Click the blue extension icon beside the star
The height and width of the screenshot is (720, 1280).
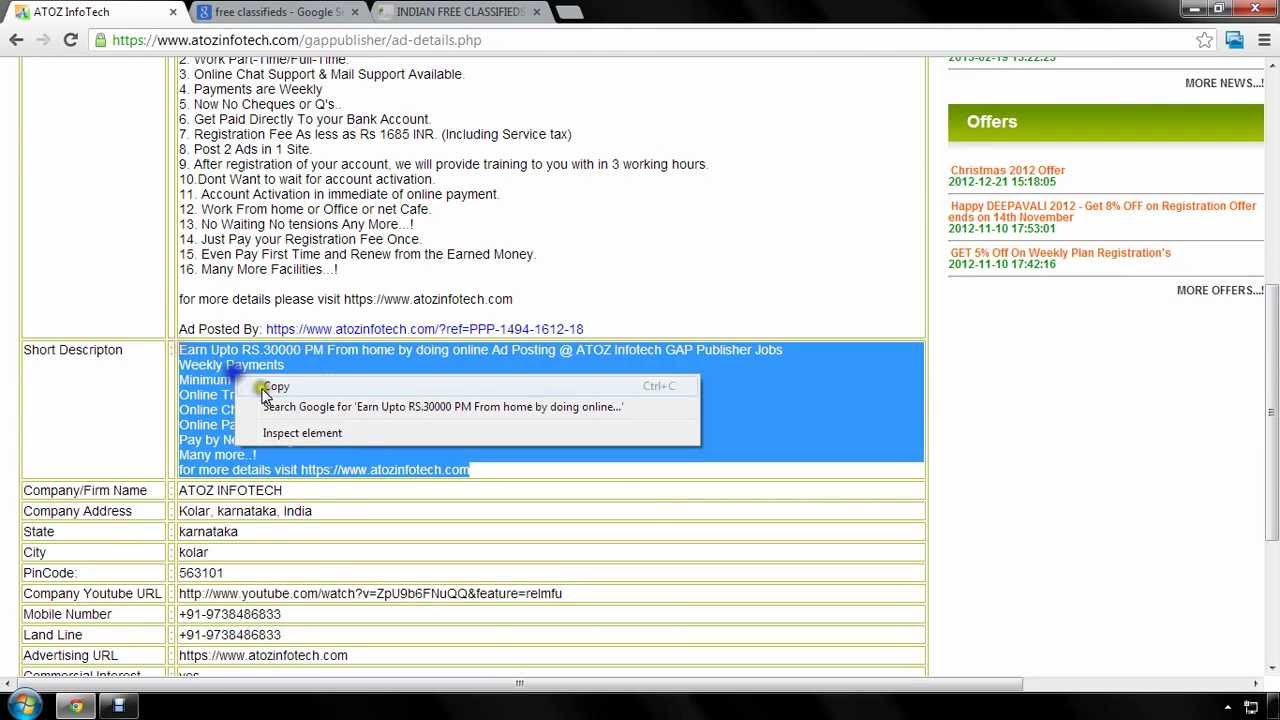(1235, 40)
